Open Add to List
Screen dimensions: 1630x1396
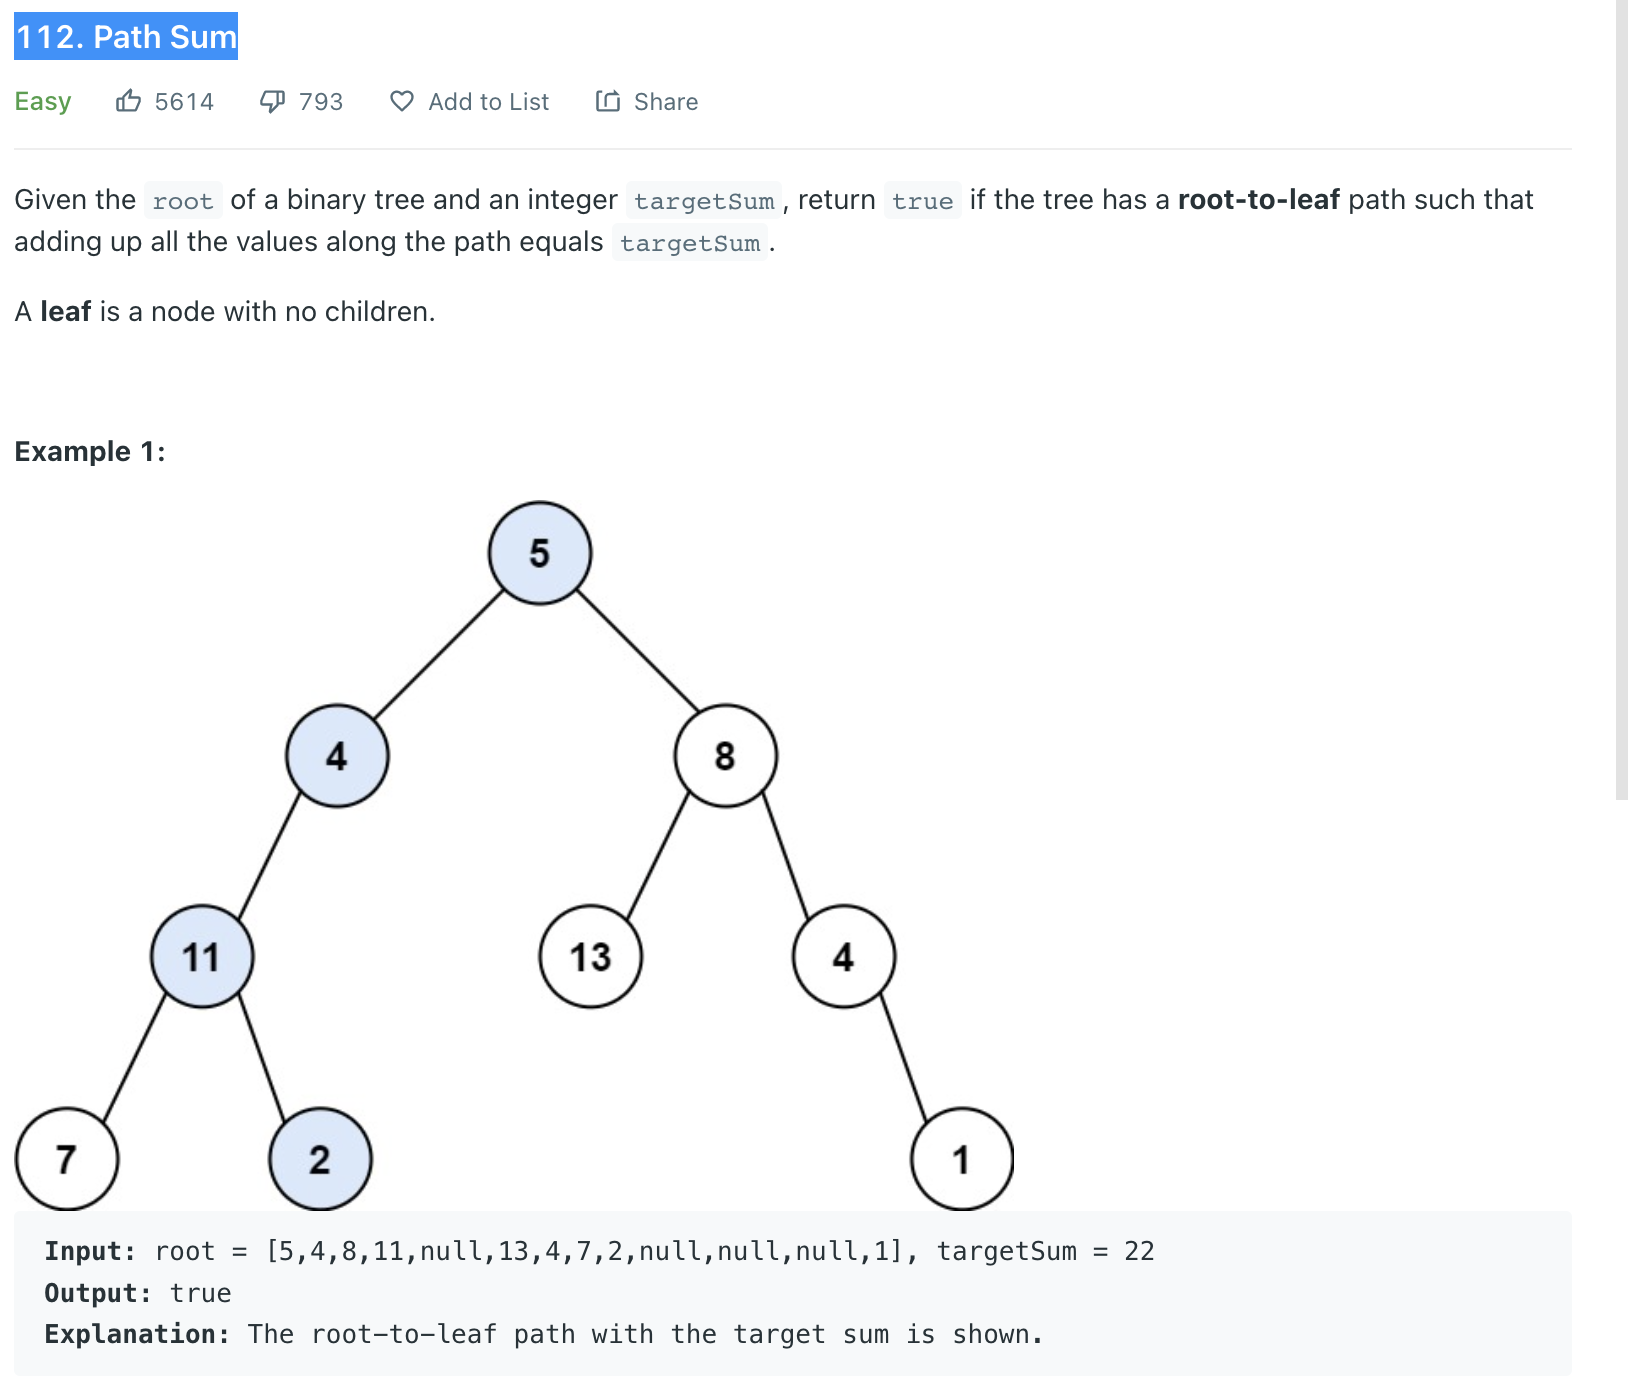[x=488, y=101]
